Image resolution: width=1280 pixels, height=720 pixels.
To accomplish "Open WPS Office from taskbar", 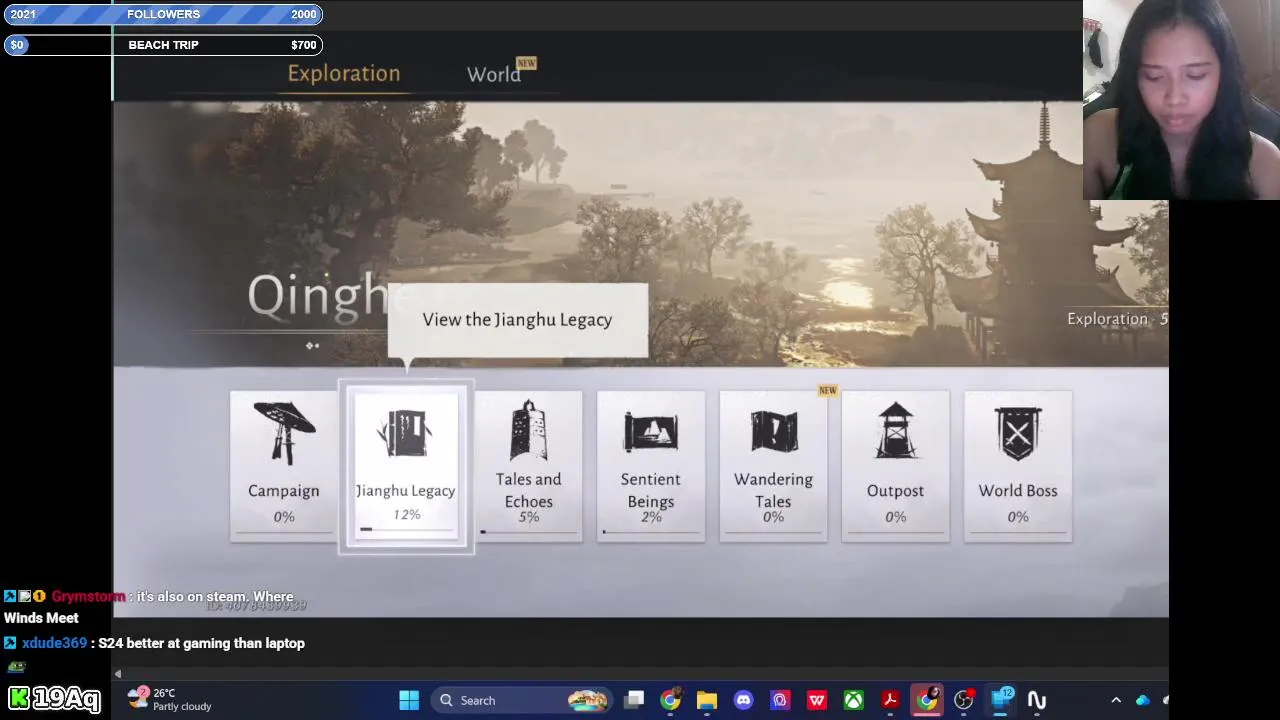I will point(816,700).
